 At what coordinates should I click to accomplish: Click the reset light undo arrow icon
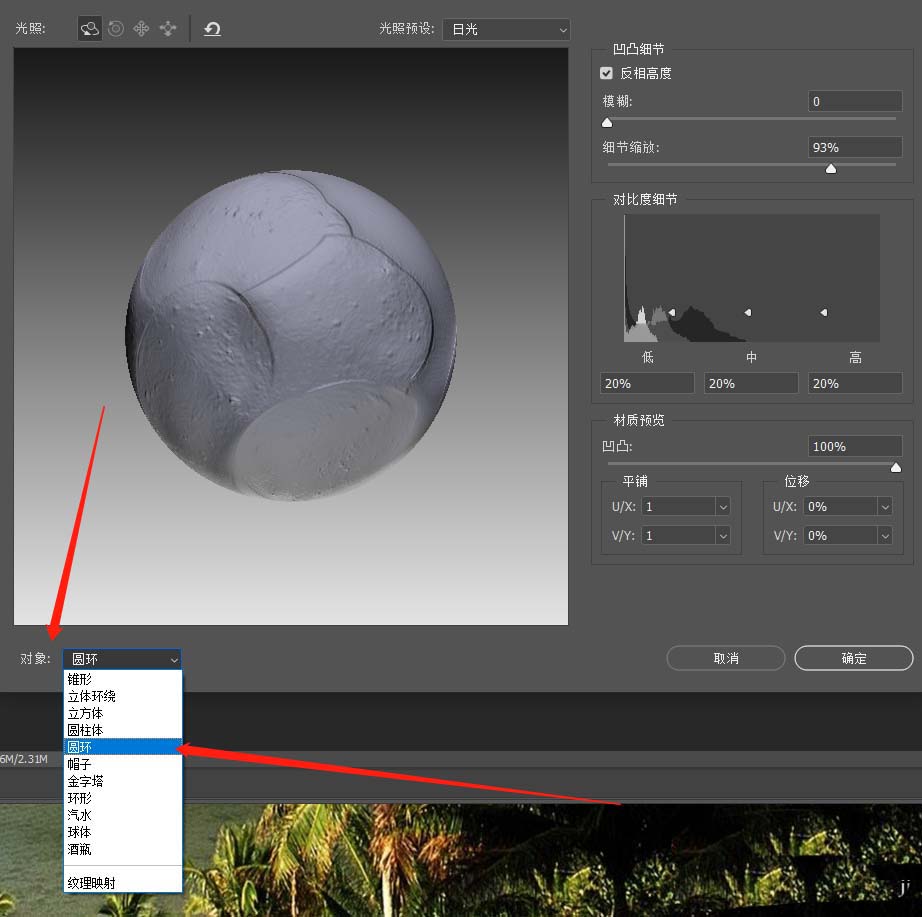[x=212, y=29]
